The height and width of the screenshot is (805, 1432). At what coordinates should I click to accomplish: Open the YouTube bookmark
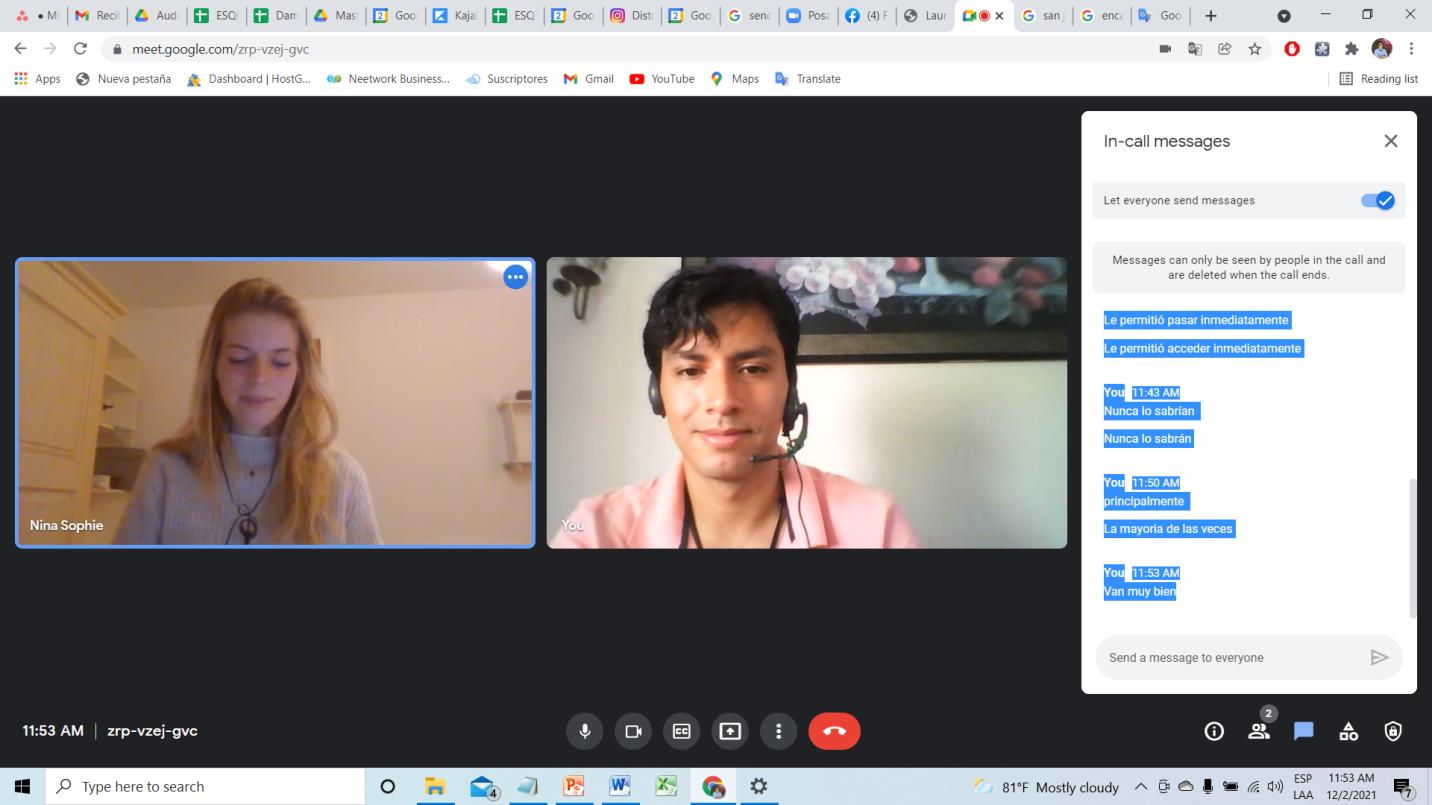tap(662, 79)
